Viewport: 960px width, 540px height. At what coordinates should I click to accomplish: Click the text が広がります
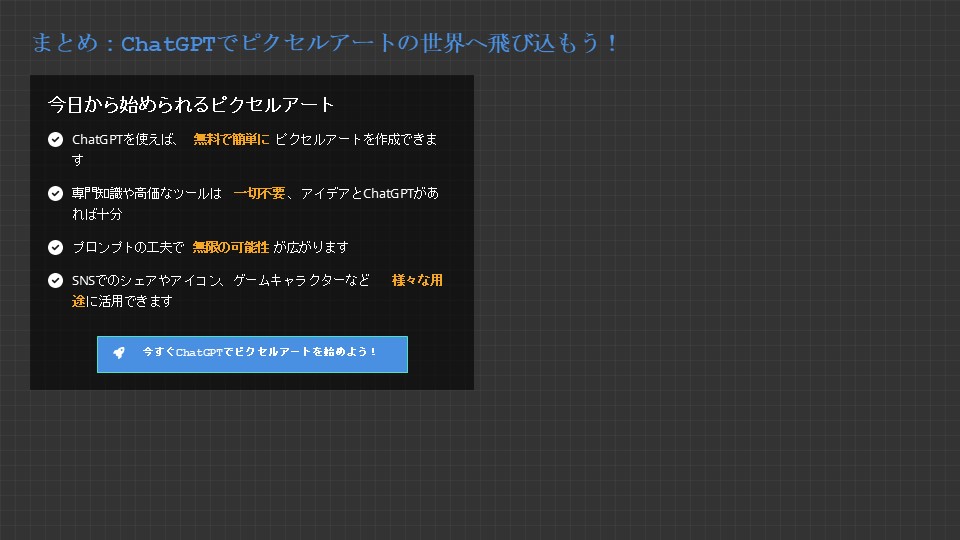(310, 247)
